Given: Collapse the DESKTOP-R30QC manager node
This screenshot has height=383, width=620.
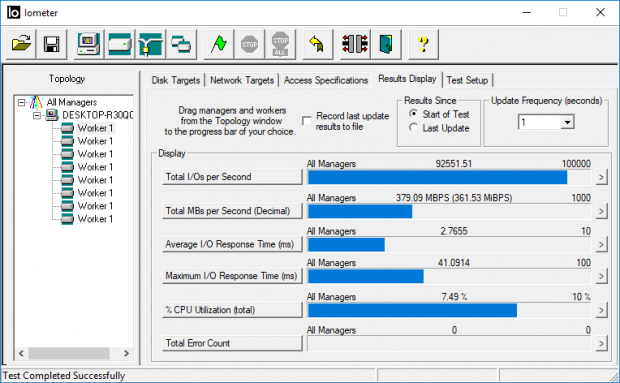Looking at the screenshot, I should tap(37, 116).
